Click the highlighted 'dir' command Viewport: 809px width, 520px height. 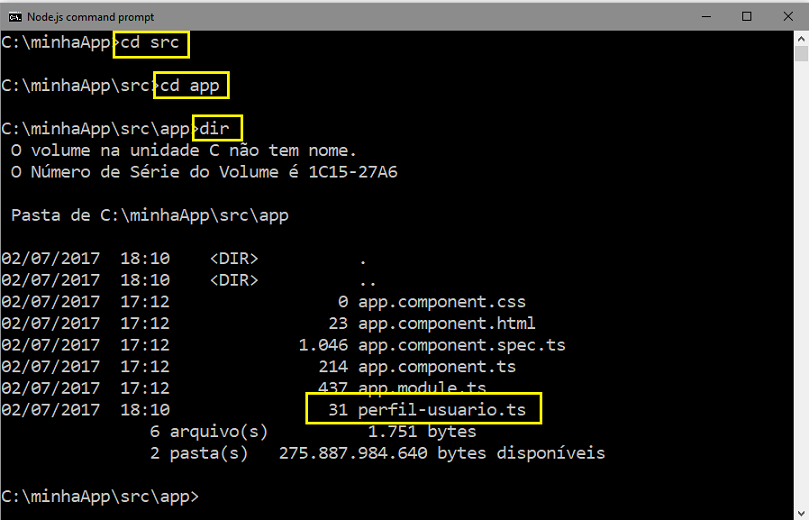(x=217, y=127)
